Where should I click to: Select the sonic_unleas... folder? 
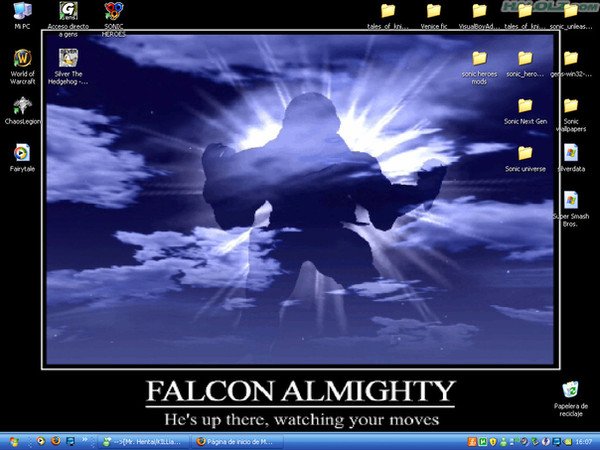pyautogui.click(x=571, y=16)
